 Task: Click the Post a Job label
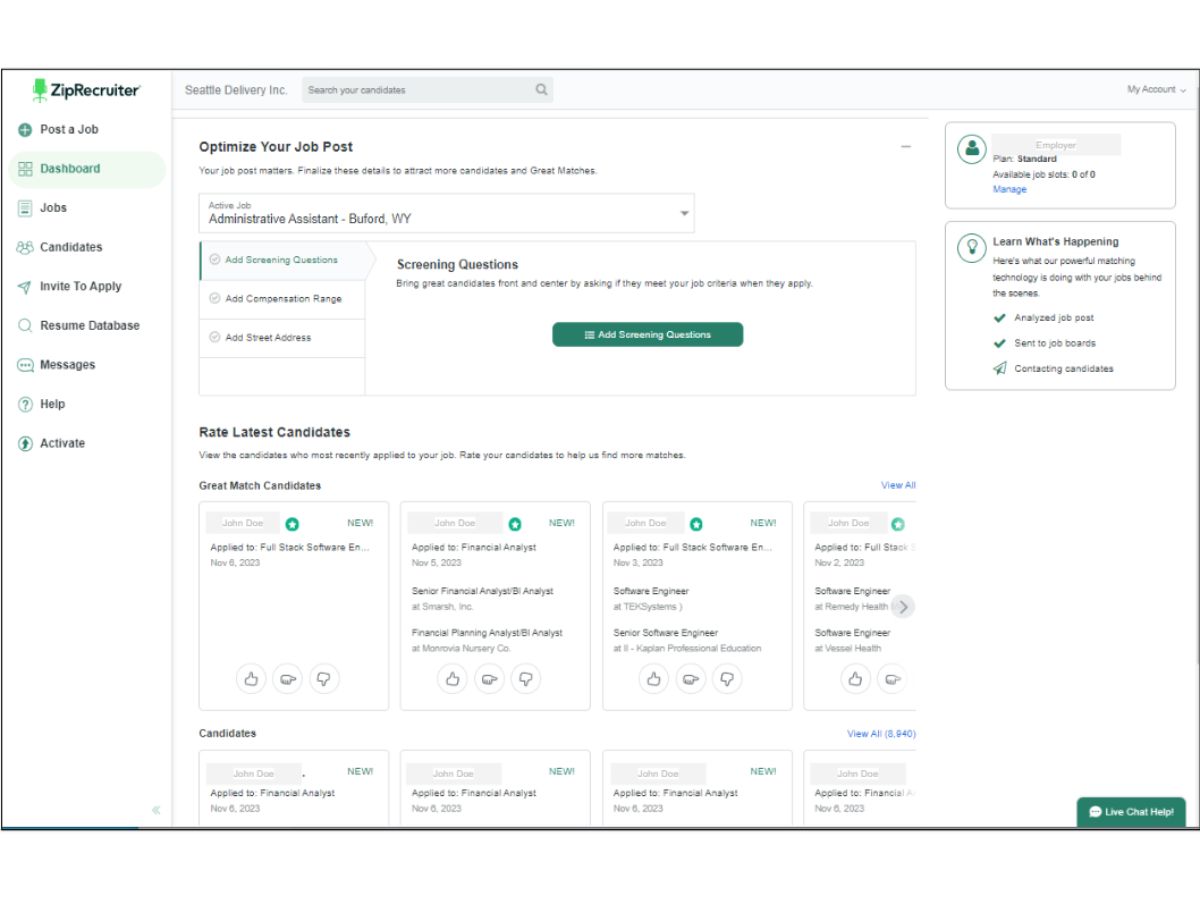69,130
